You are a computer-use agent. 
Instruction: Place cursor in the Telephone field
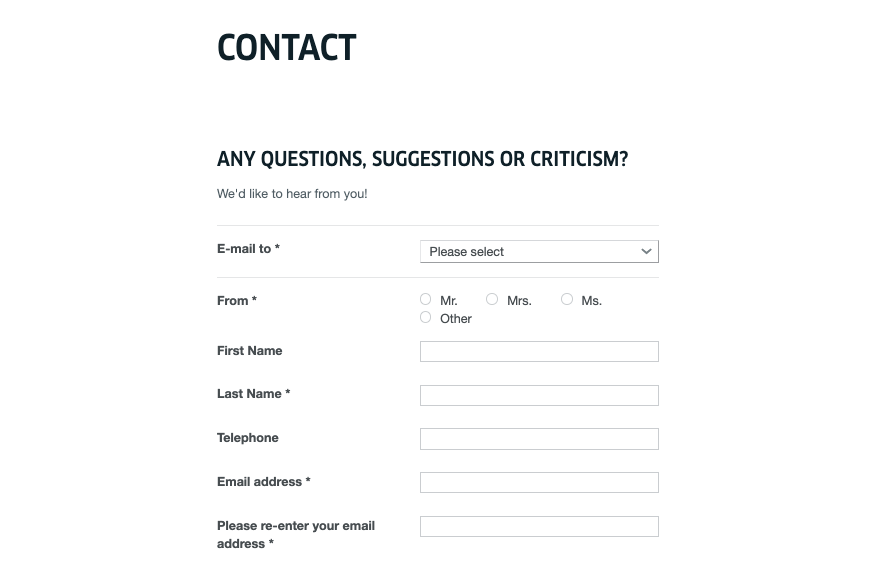539,439
